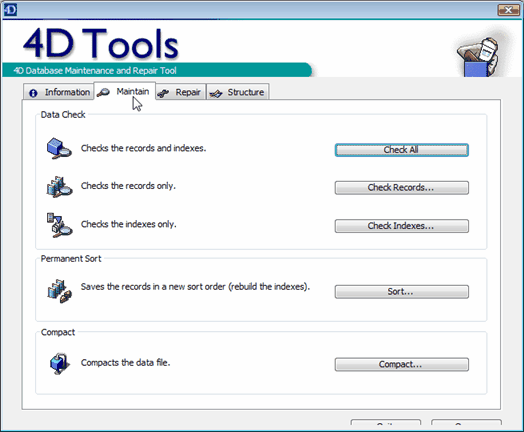Click the Structure tab icon

coord(216,94)
